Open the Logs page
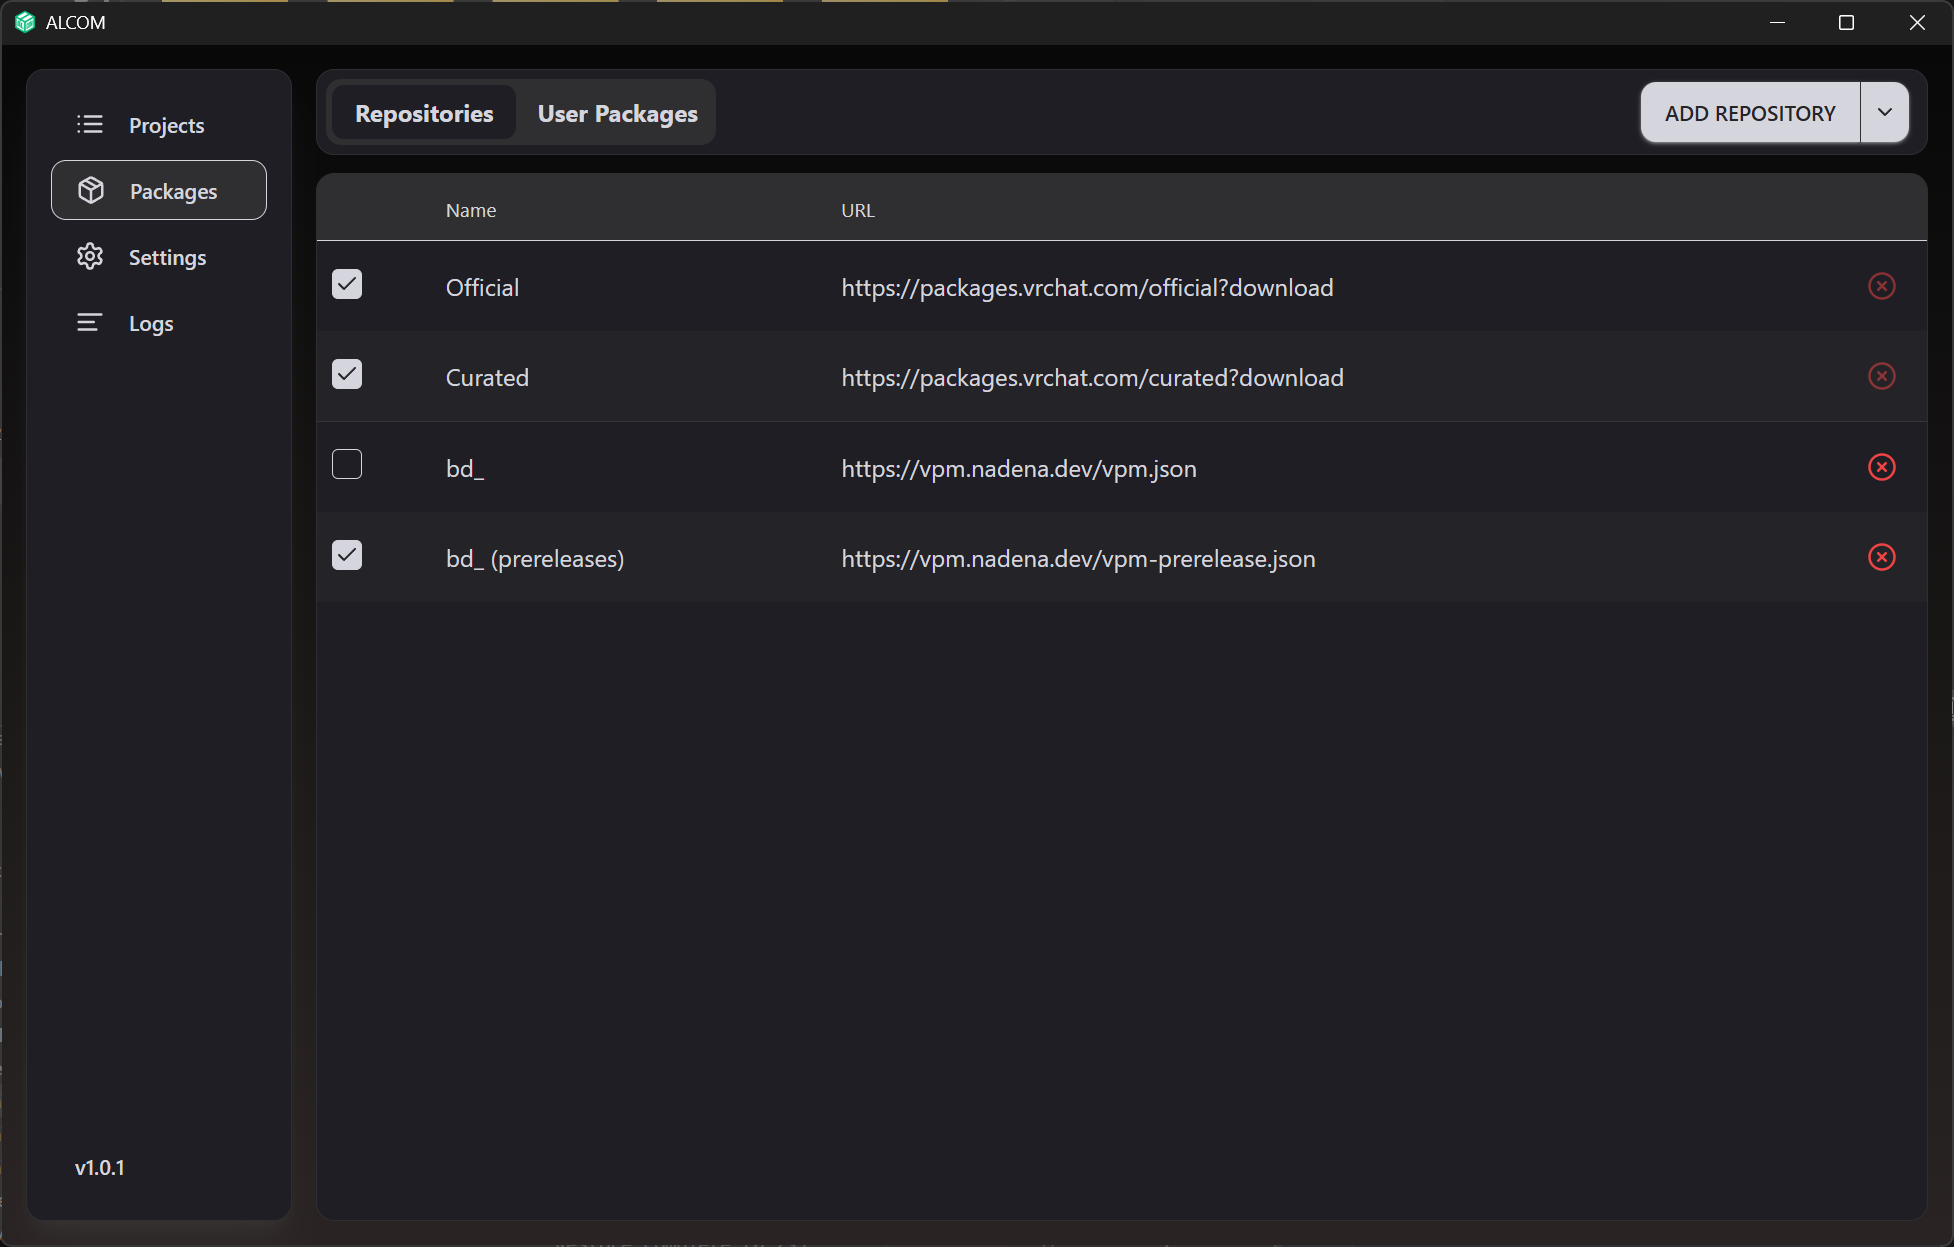Viewport: 1954px width, 1247px height. [x=159, y=323]
